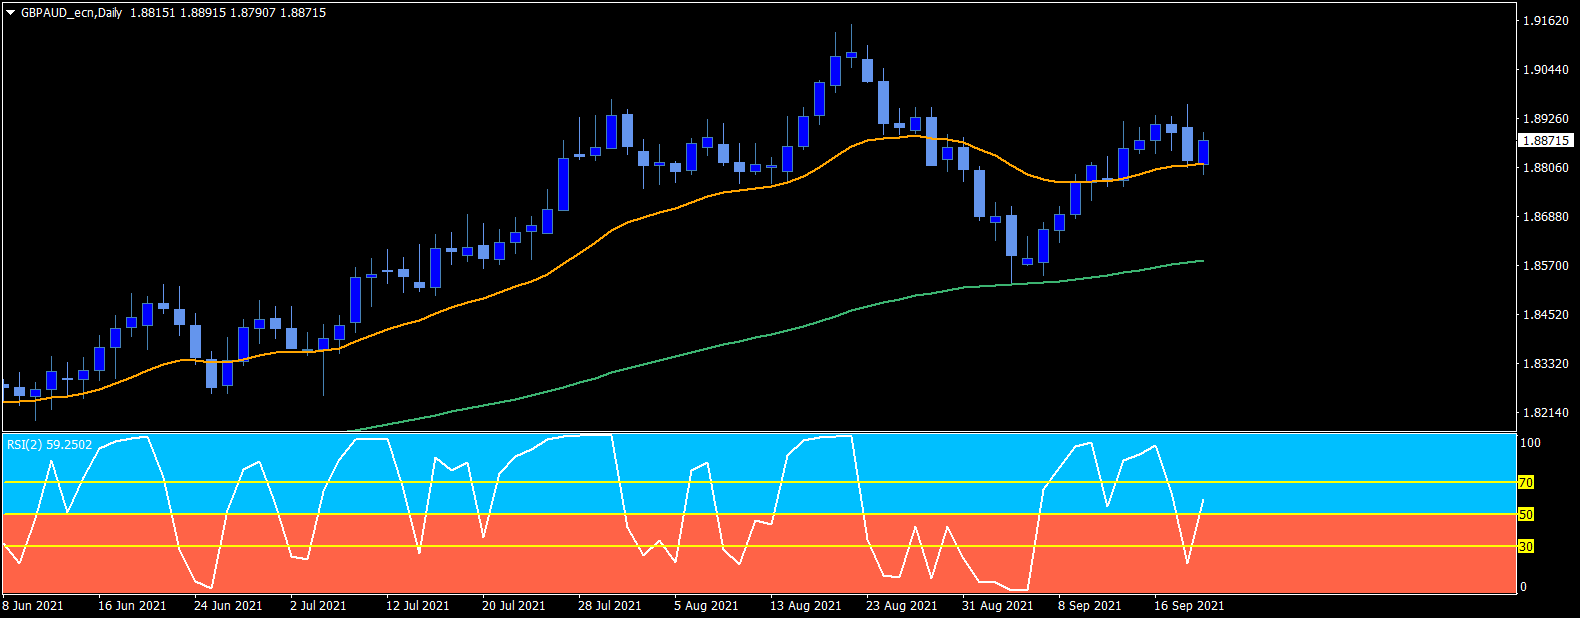This screenshot has height=618, width=1580.
Task: Click the 2 Jul 2021 date label
Action: [318, 605]
